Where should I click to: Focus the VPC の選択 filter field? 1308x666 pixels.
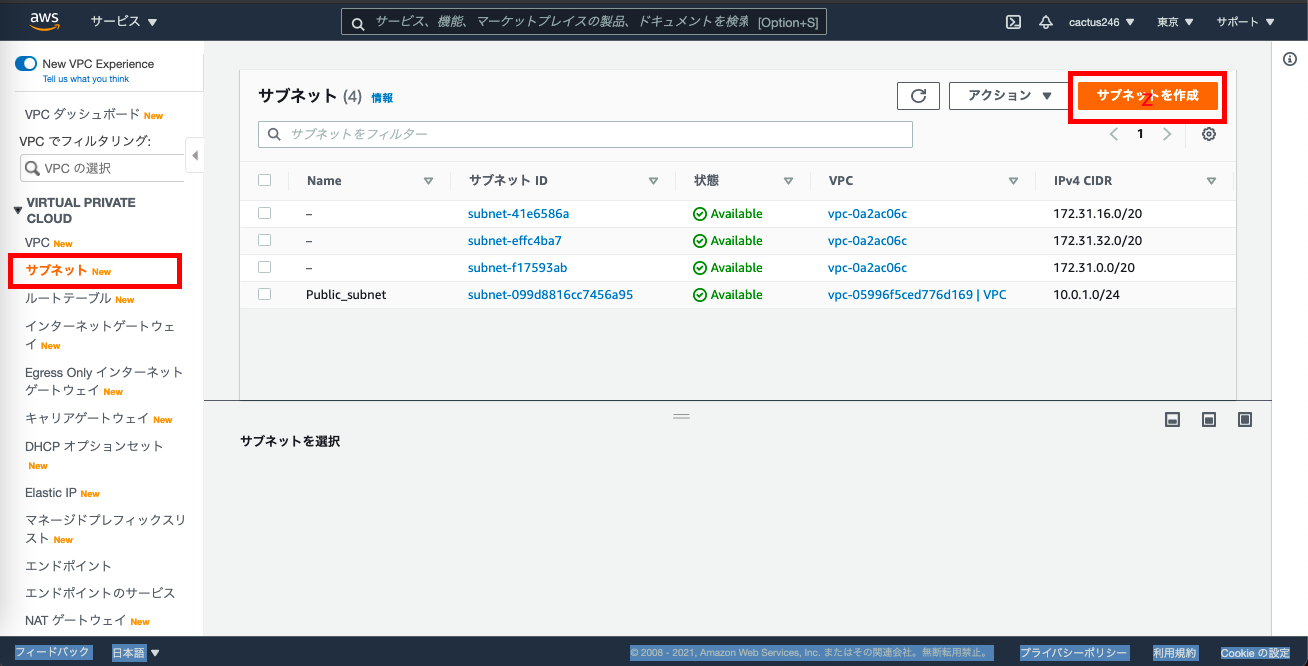coord(102,168)
